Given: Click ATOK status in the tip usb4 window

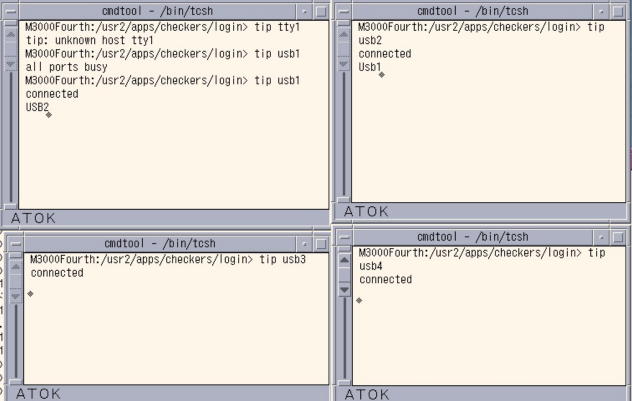Looking at the screenshot, I should [x=367, y=394].
